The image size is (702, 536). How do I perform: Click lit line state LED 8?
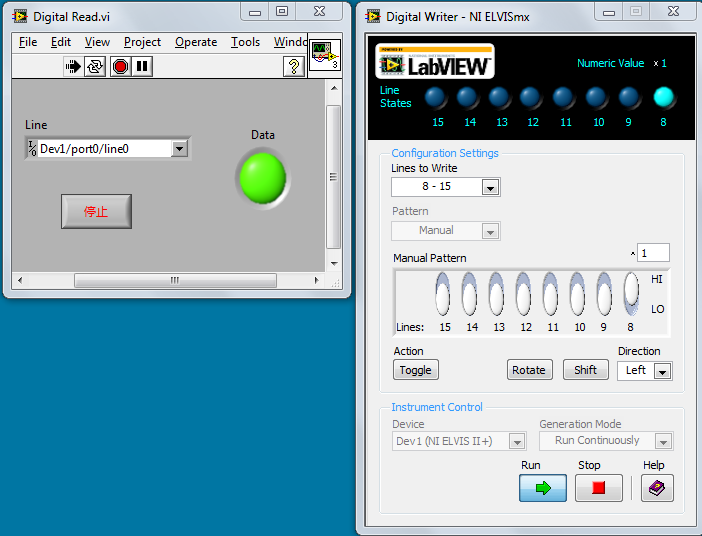[663, 97]
